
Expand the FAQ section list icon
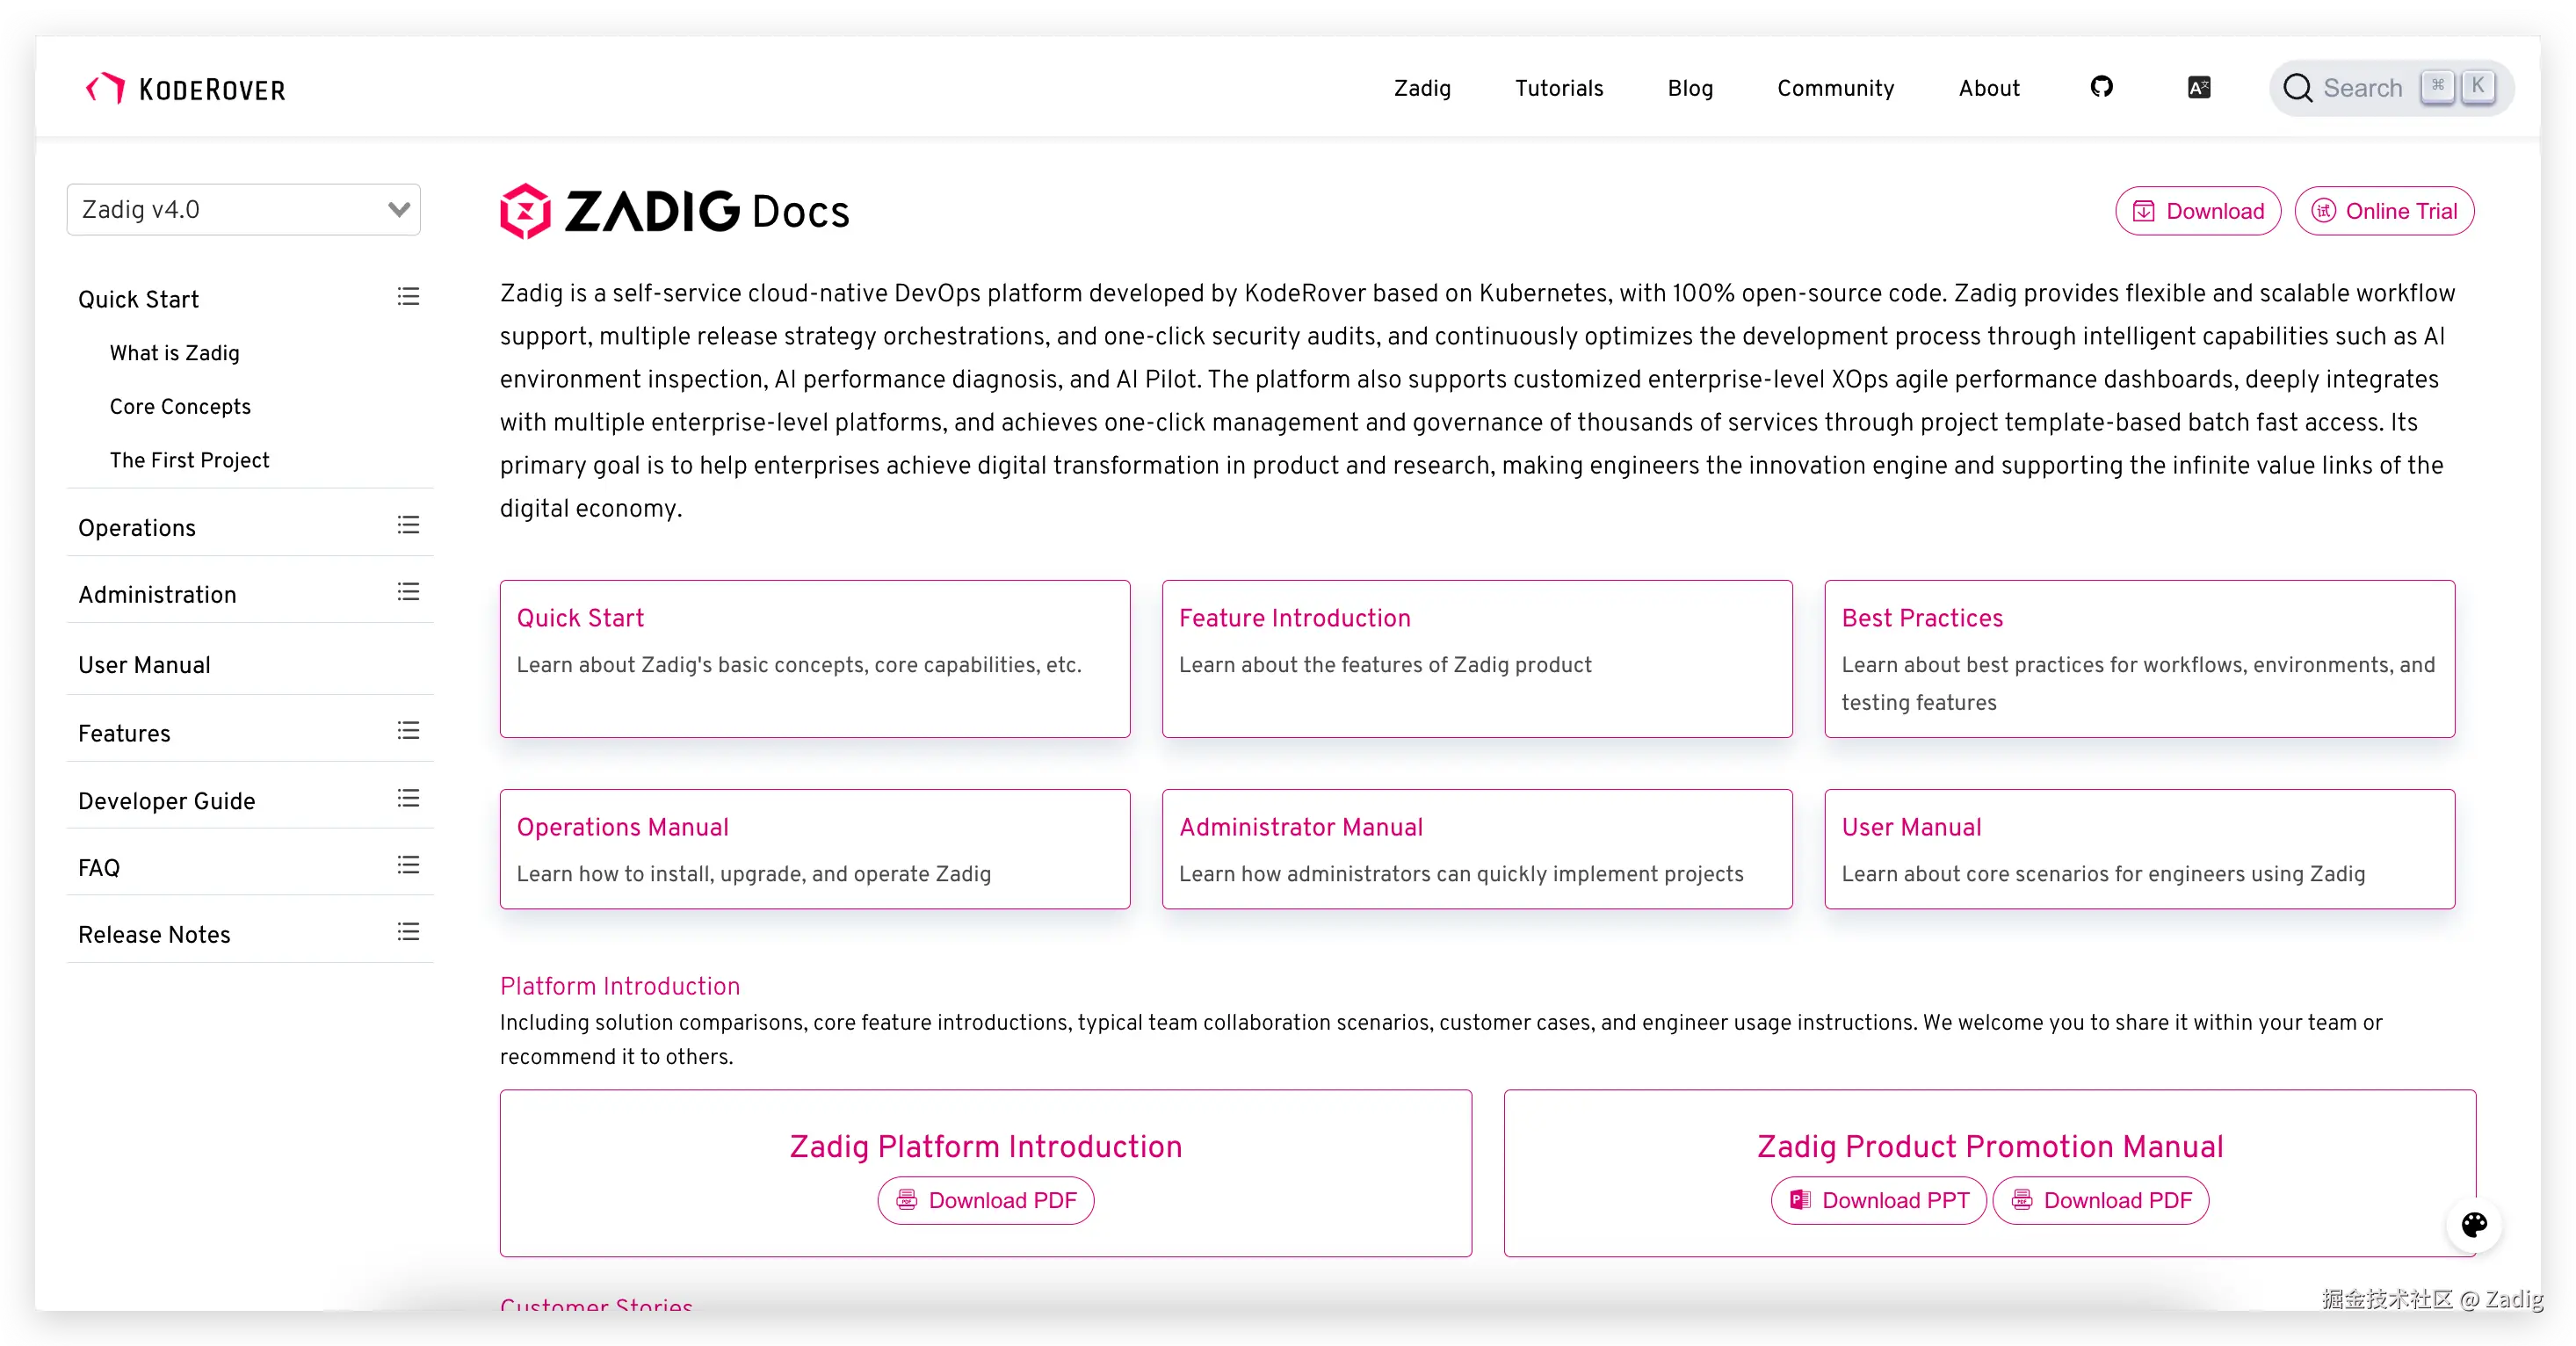pyautogui.click(x=408, y=865)
